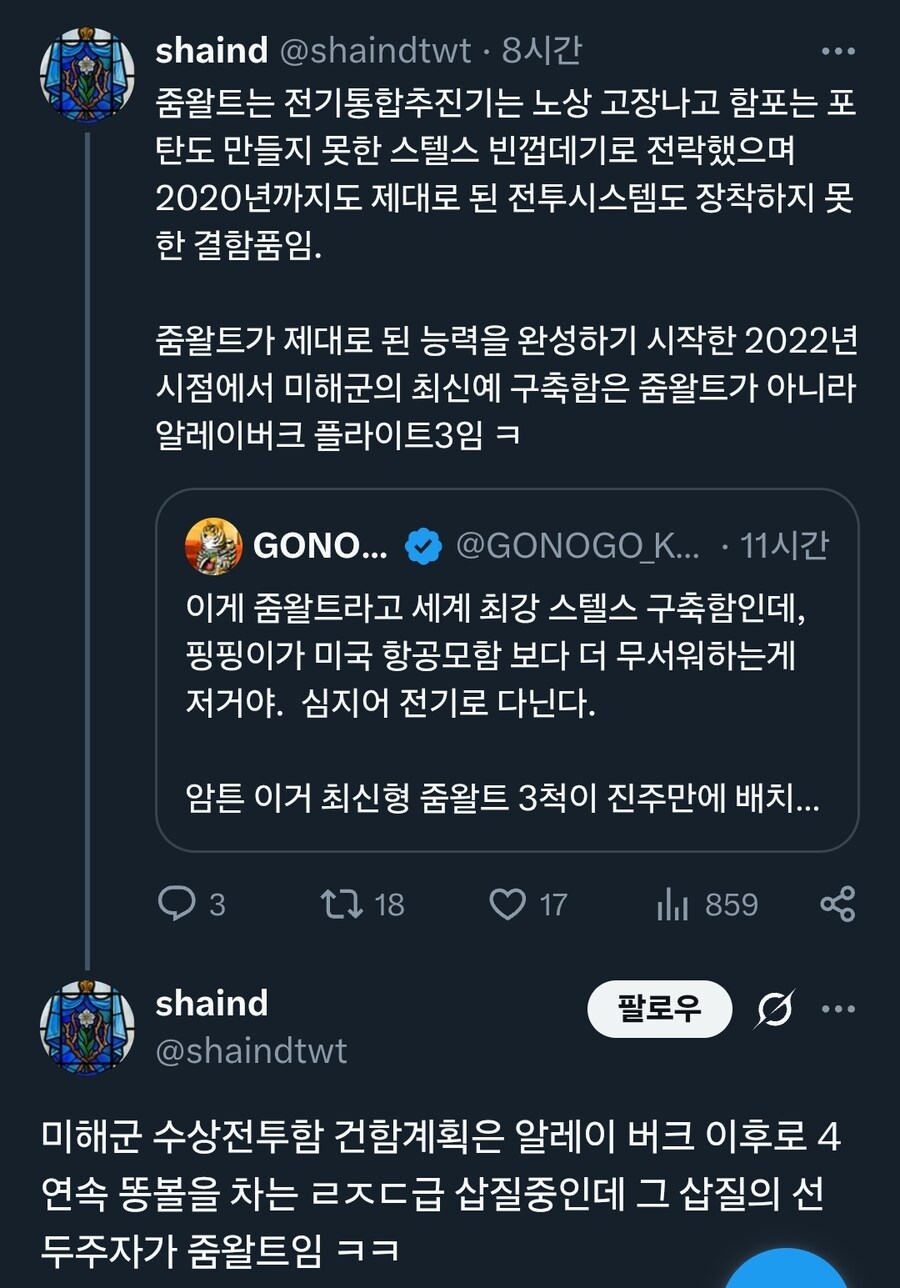Open three-dot menu on the top tweet

[x=837, y=51]
